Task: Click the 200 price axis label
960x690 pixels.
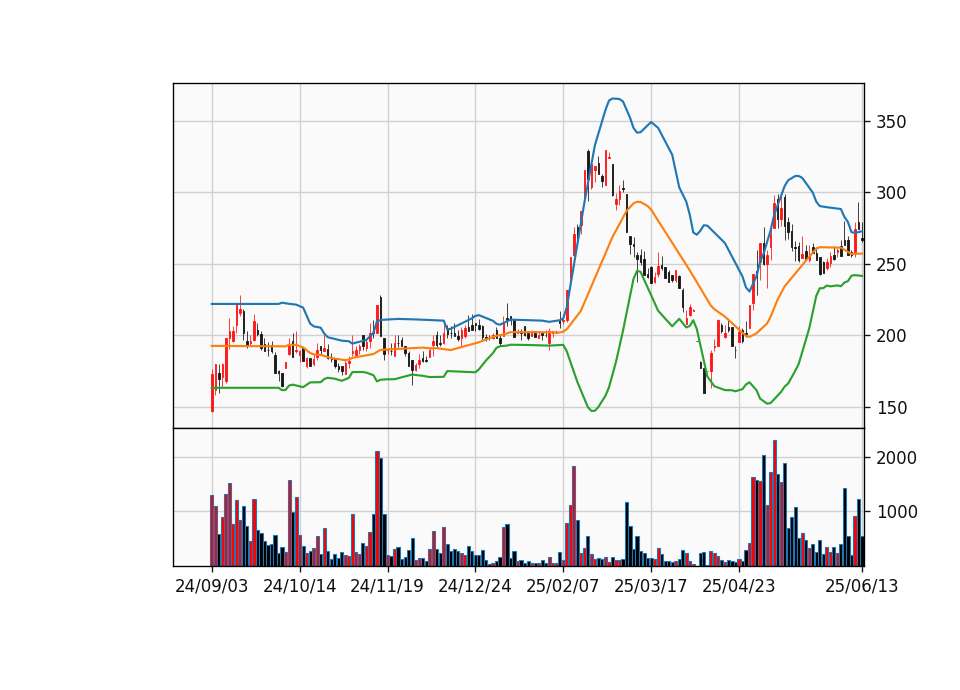Action: pyautogui.click(x=891, y=336)
